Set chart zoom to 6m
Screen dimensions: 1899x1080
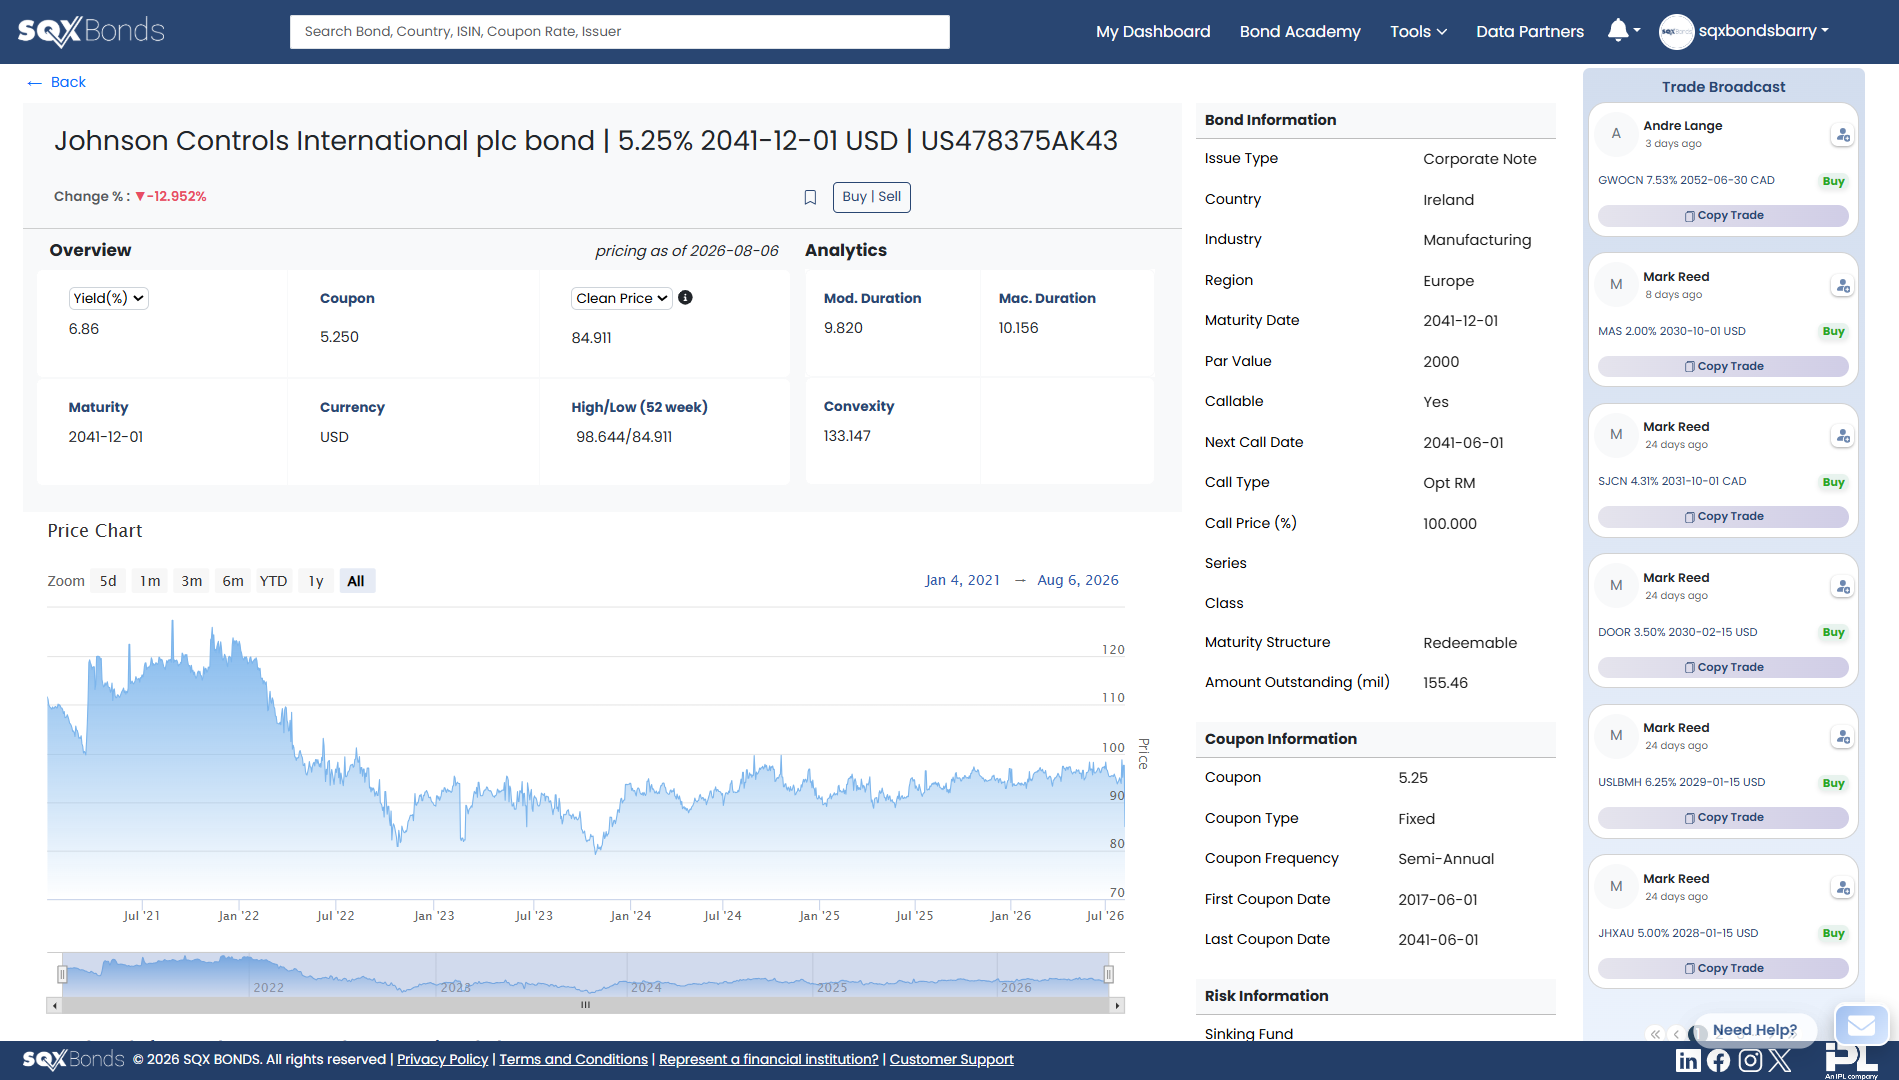point(233,581)
